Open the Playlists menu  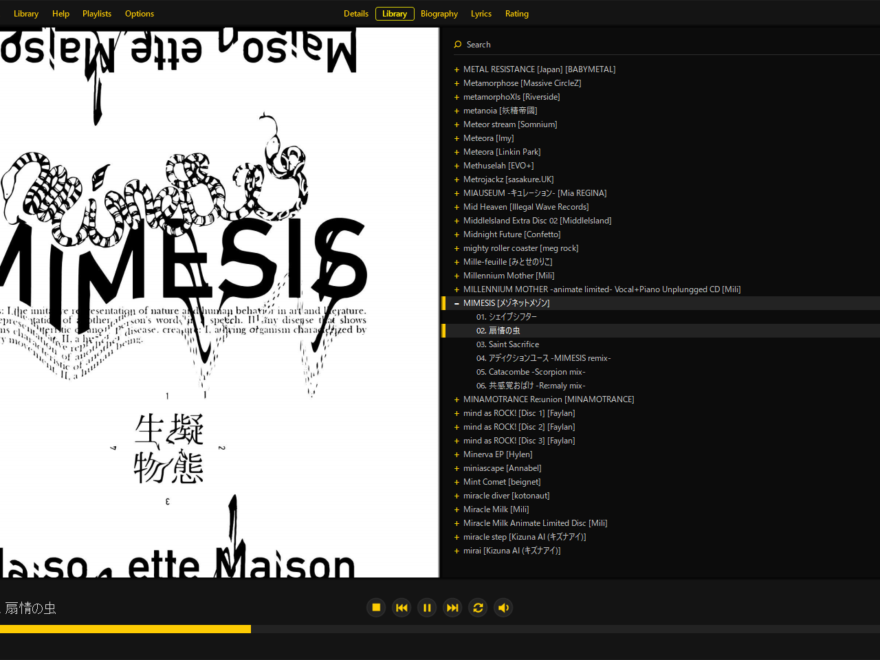[97, 13]
